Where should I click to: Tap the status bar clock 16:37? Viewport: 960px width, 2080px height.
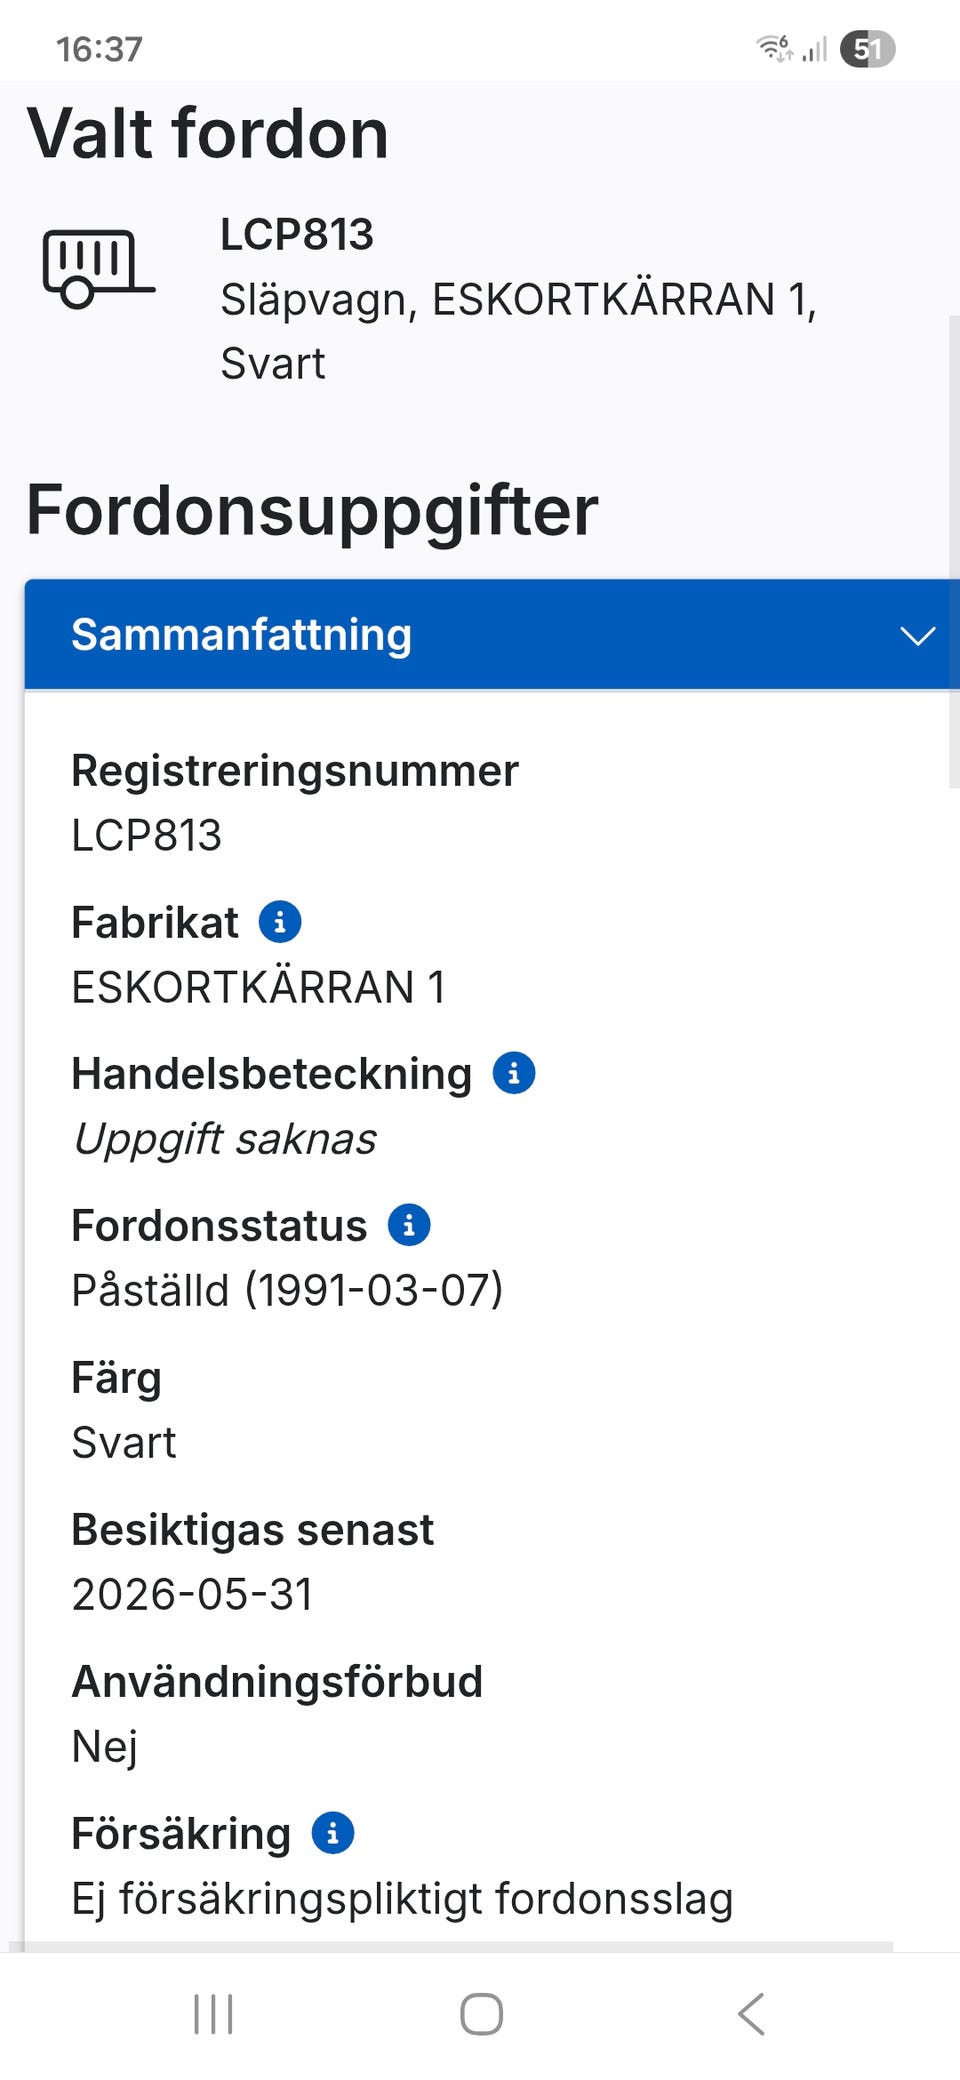[99, 49]
